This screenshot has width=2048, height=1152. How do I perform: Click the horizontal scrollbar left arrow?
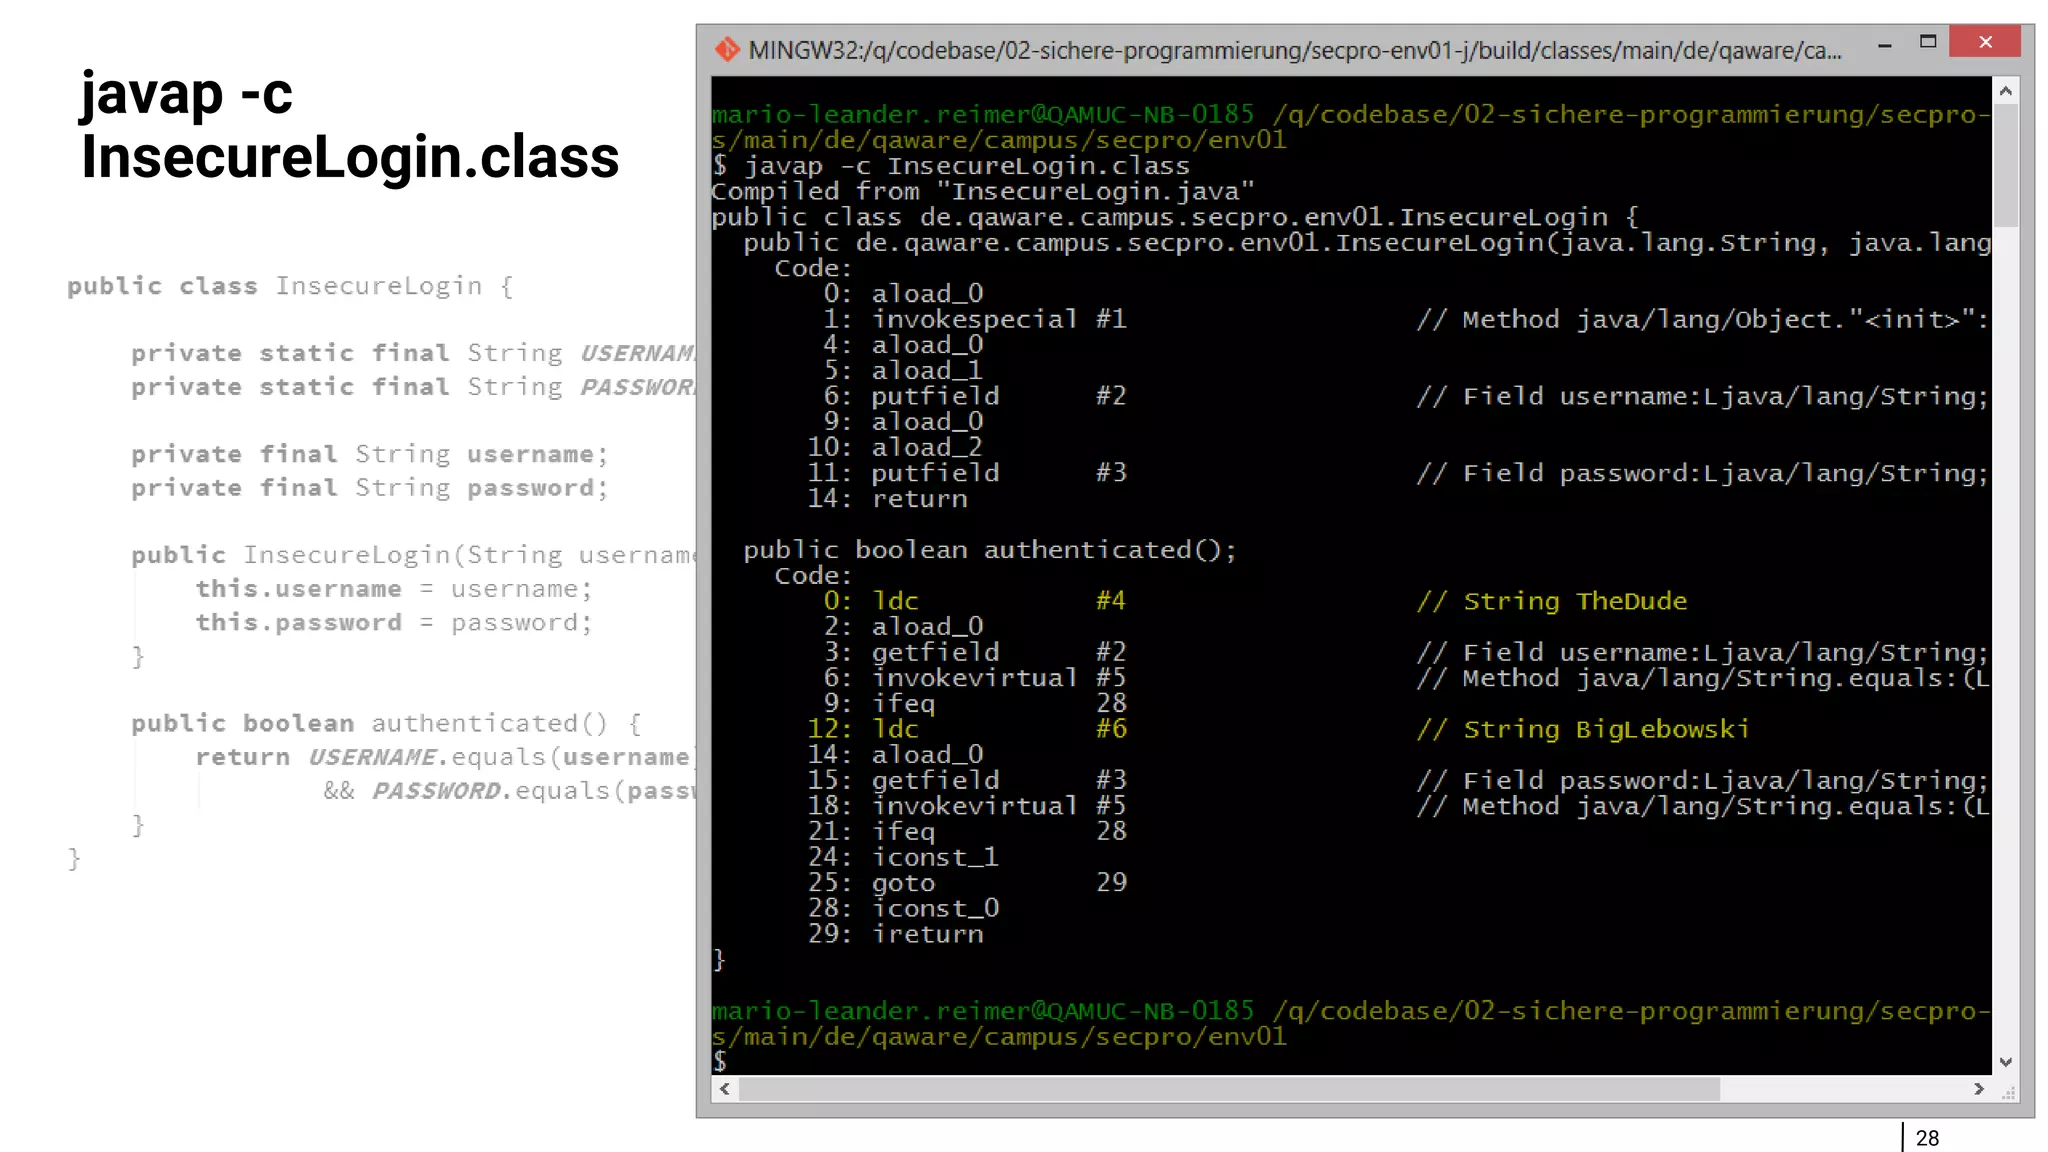[x=725, y=1089]
